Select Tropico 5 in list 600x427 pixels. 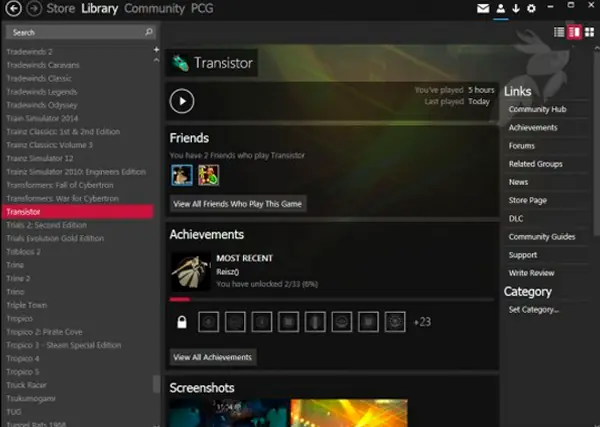pyautogui.click(x=23, y=372)
